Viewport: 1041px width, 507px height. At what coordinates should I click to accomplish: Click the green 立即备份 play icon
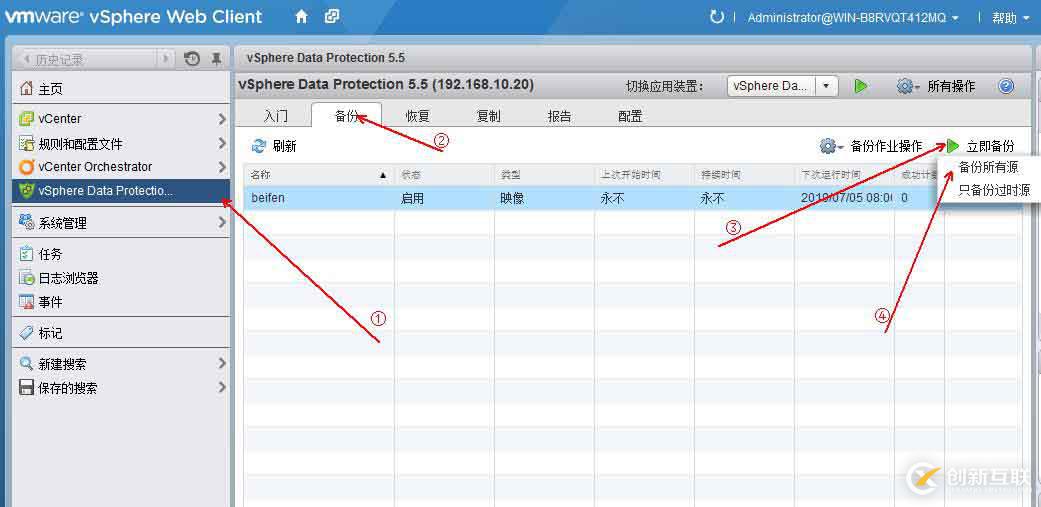[x=953, y=146]
